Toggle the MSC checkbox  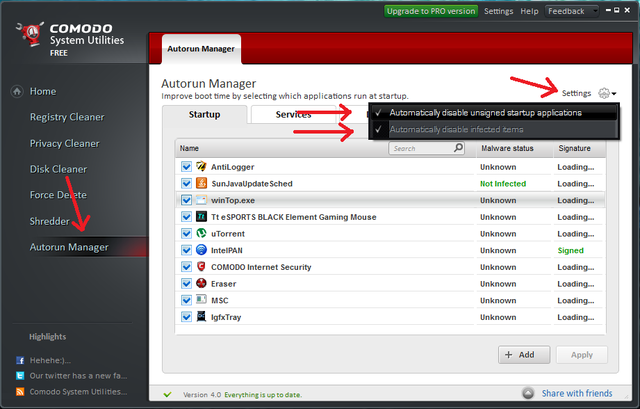point(187,300)
